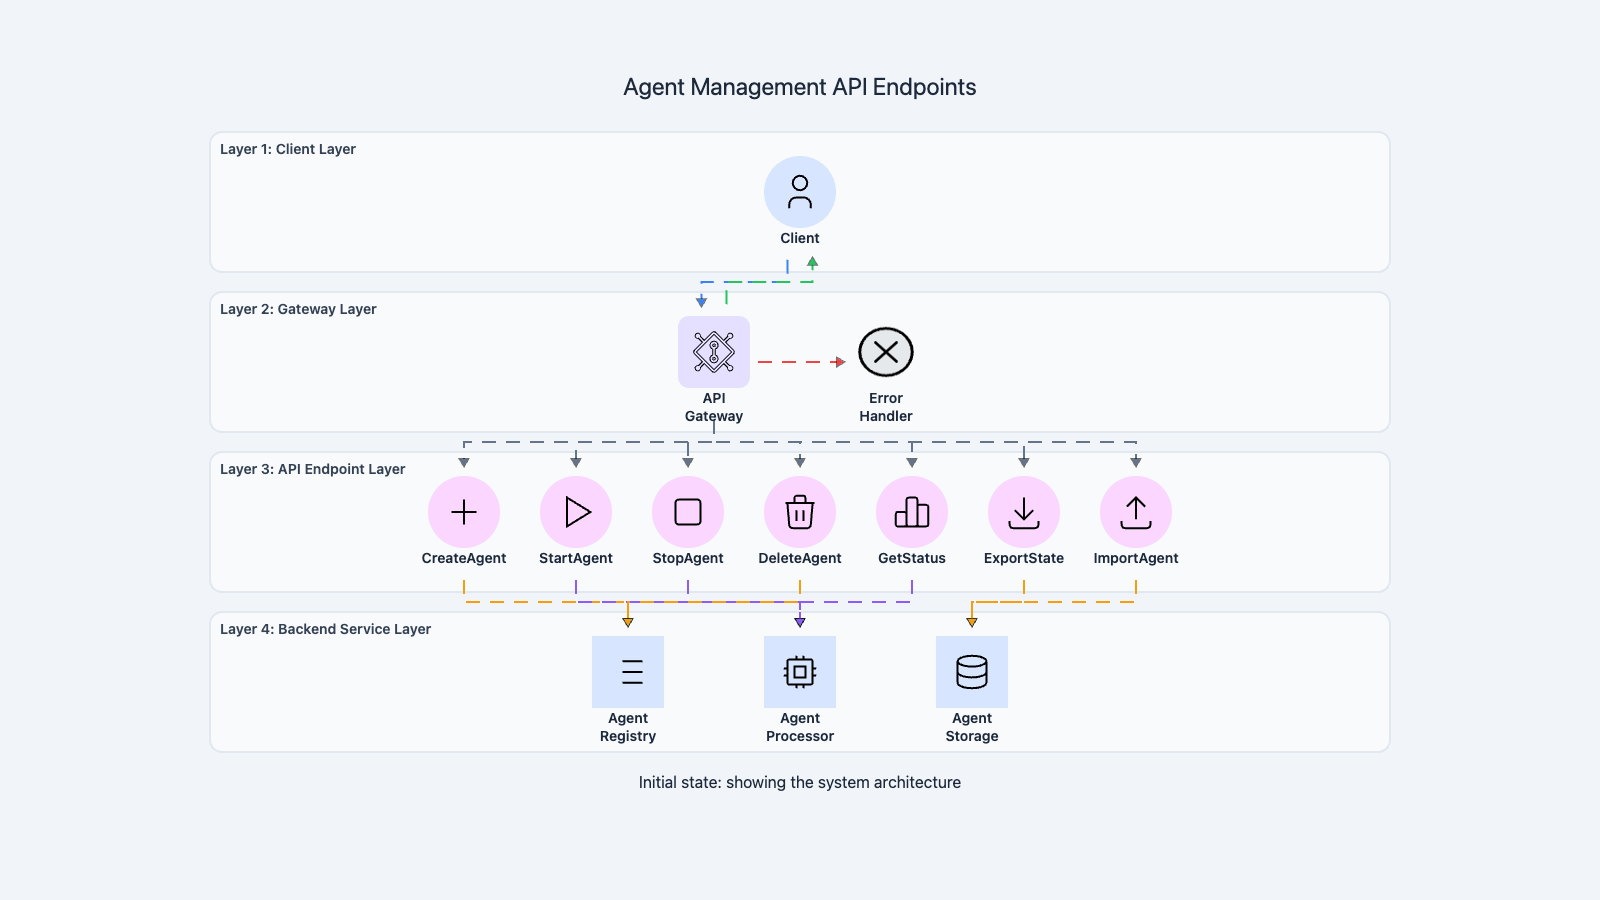Screen dimensions: 1600x900
Task: Click the 'StopAgent' text label
Action: [x=688, y=558]
